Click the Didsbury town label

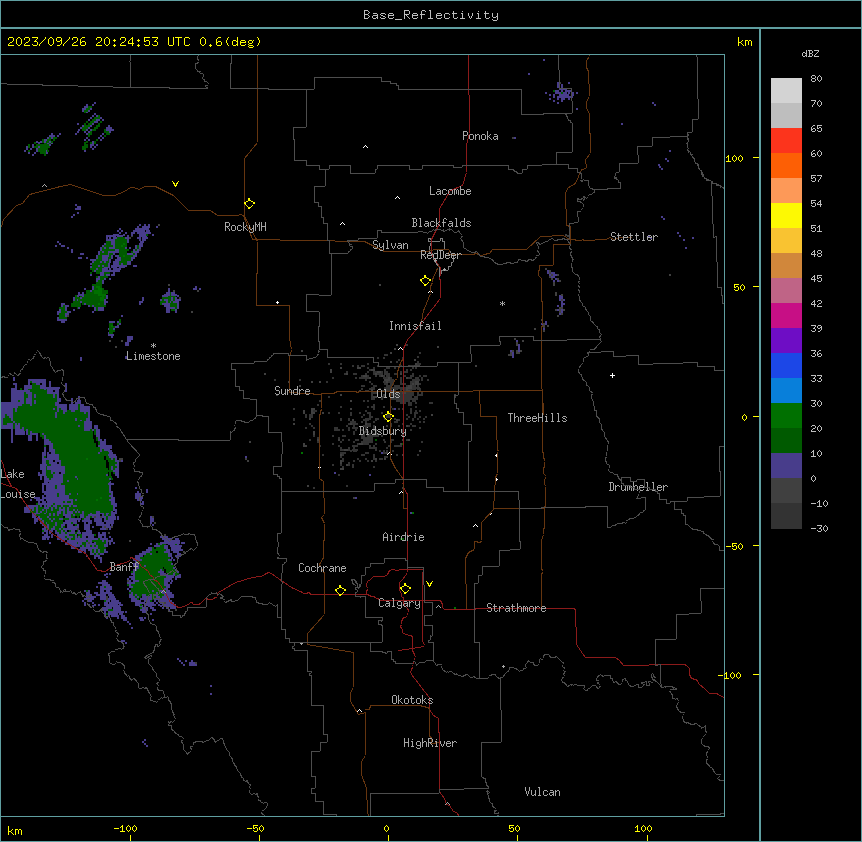[383, 431]
